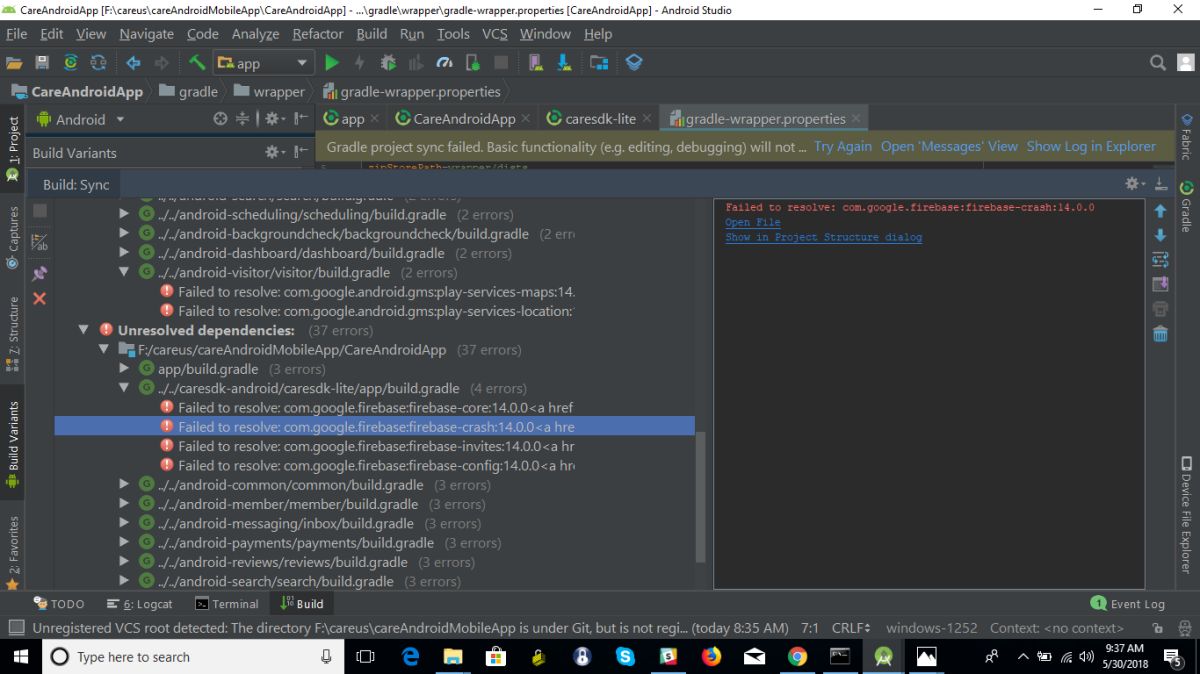Open the AVD Manager toolbar icon
The height and width of the screenshot is (674, 1200).
pos(536,62)
